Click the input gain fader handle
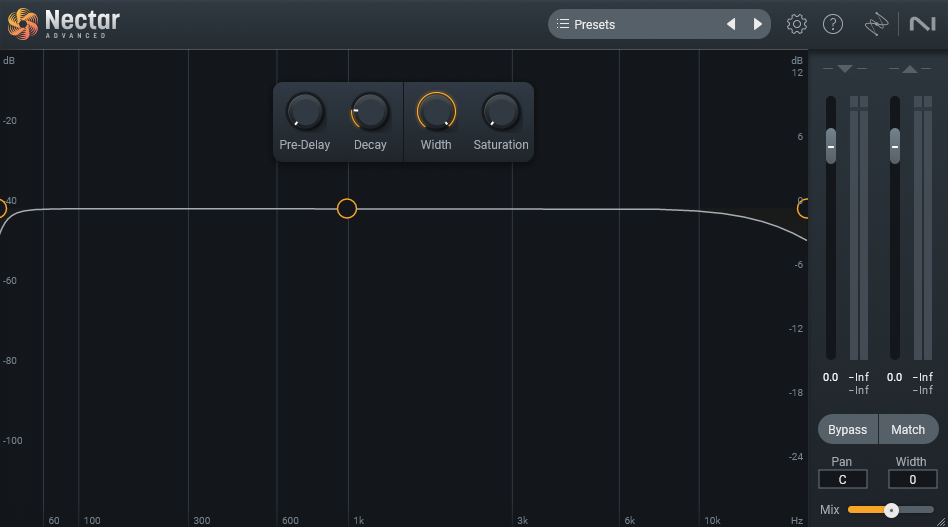Viewport: 948px width, 527px height. pos(831,146)
